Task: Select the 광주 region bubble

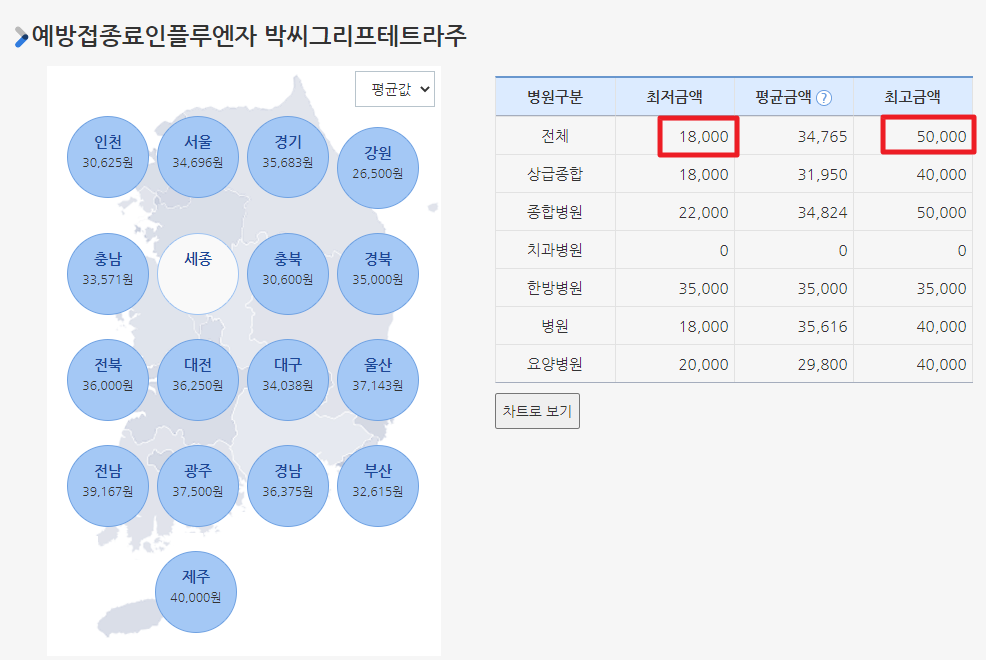Action: (x=198, y=486)
